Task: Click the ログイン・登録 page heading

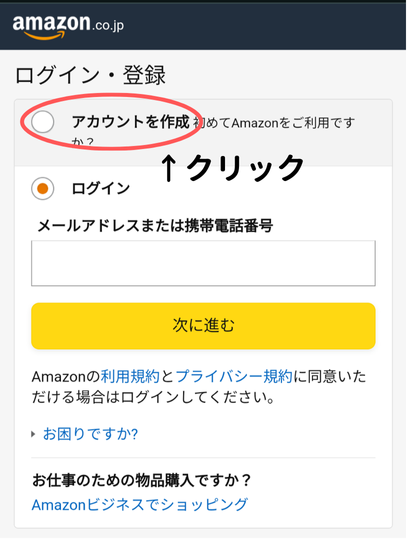Action: tap(90, 75)
